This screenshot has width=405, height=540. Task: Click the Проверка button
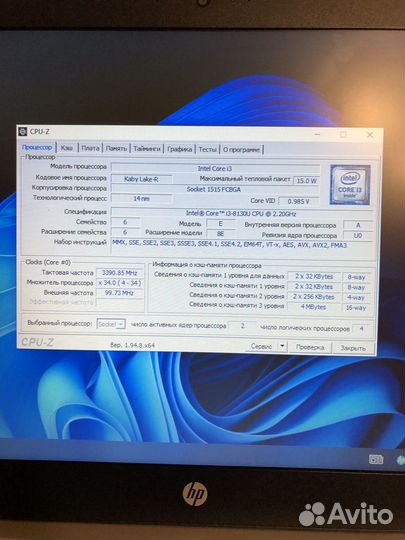tap(310, 347)
